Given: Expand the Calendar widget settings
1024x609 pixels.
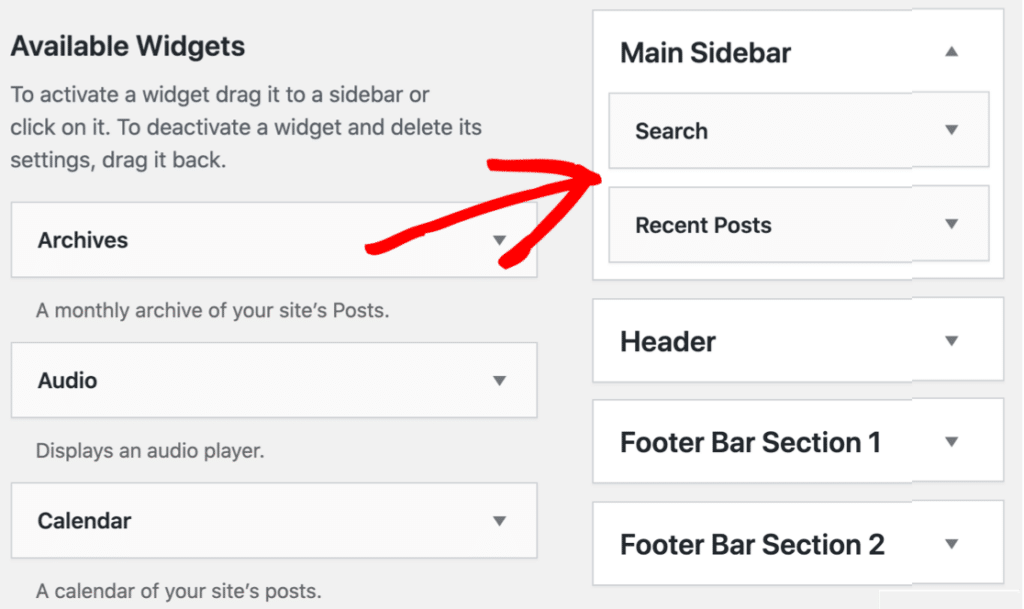Looking at the screenshot, I should (499, 521).
